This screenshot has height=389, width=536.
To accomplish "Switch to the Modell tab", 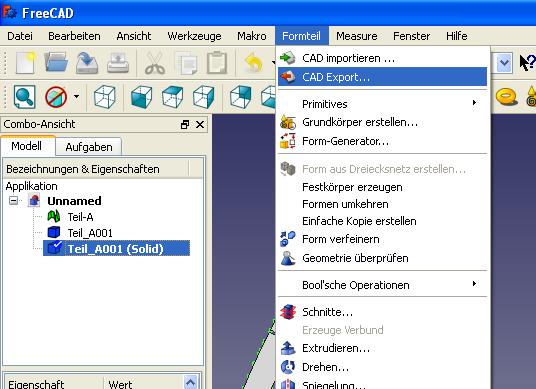I will coord(27,146).
